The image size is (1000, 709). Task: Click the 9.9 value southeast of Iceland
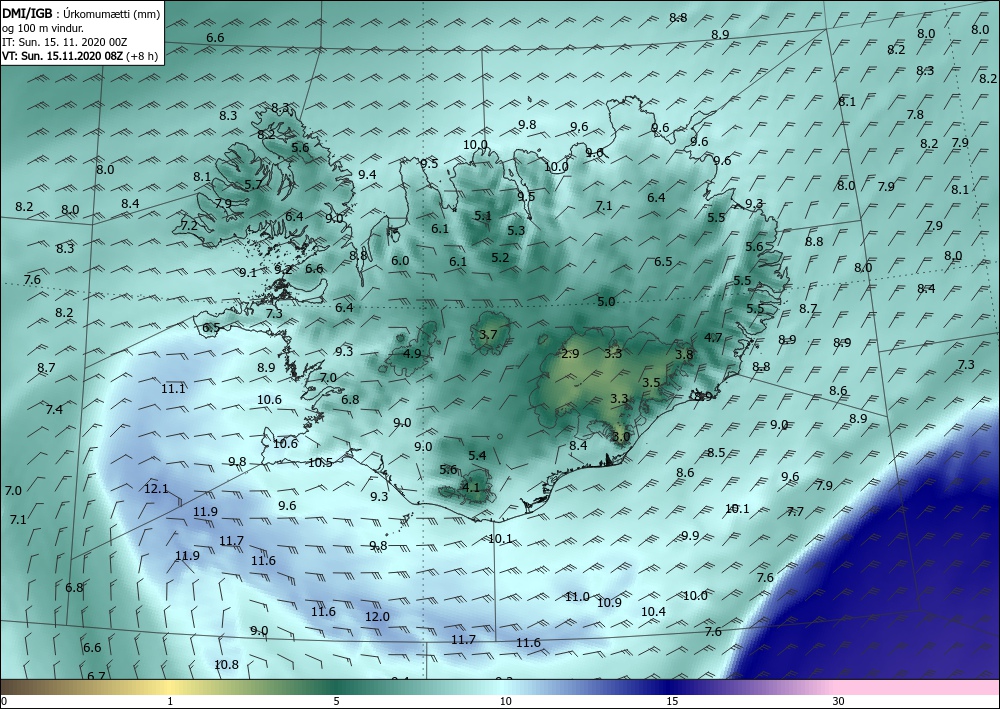690,536
